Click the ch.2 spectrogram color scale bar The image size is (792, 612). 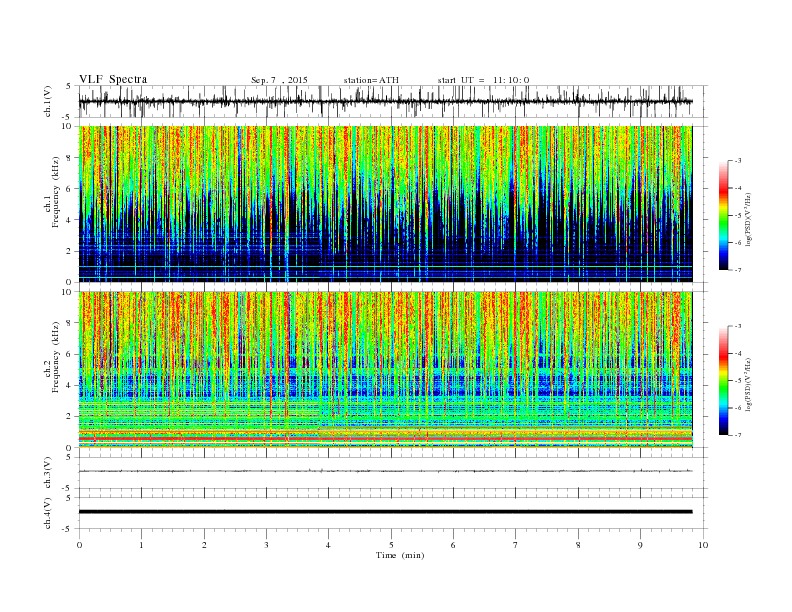723,380
